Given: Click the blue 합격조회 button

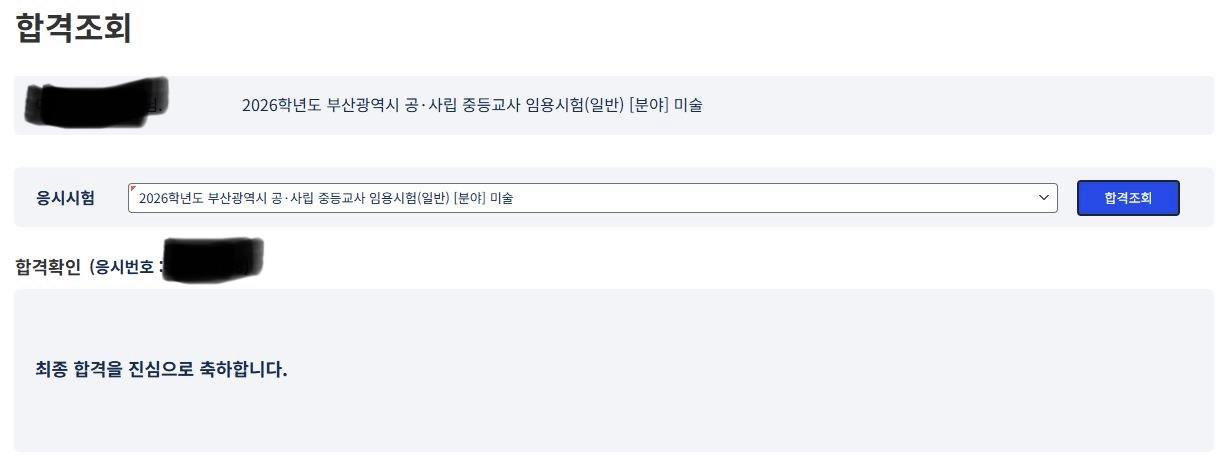Looking at the screenshot, I should (x=1128, y=198).
